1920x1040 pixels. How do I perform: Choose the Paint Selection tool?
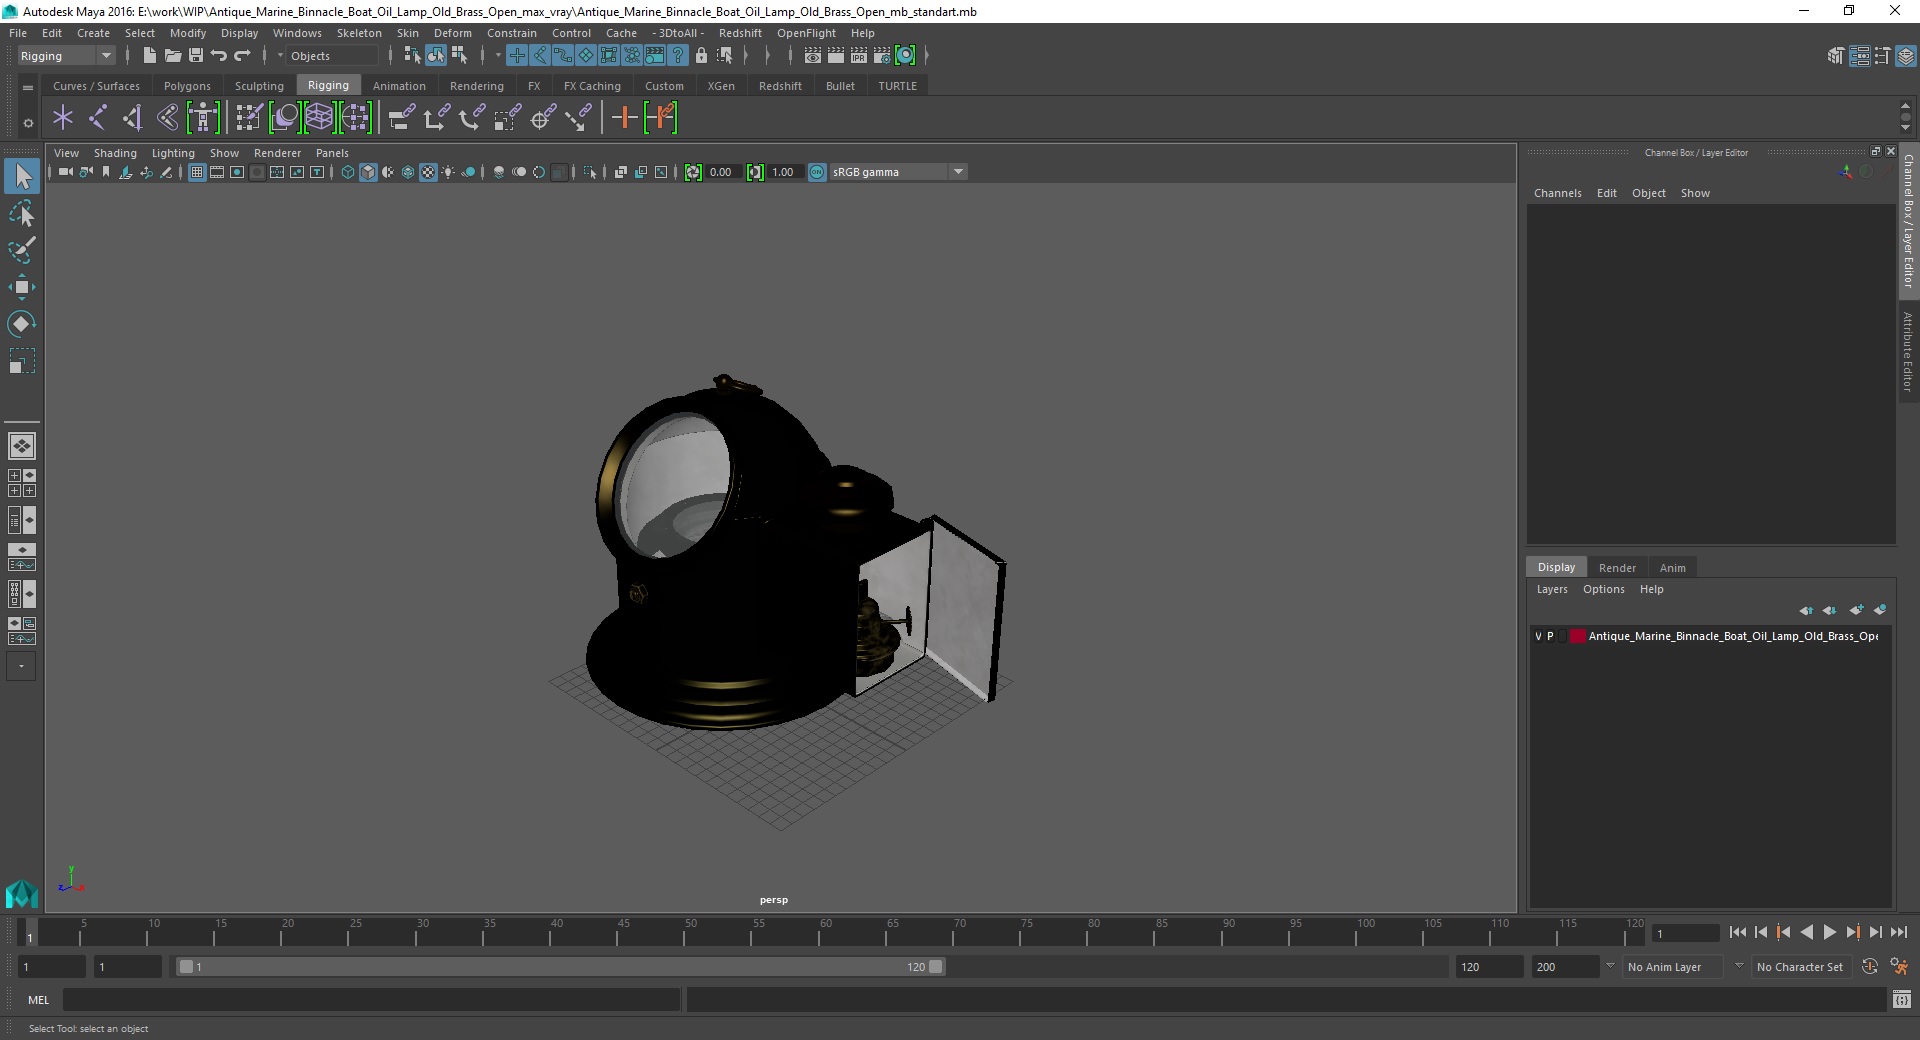[21, 250]
